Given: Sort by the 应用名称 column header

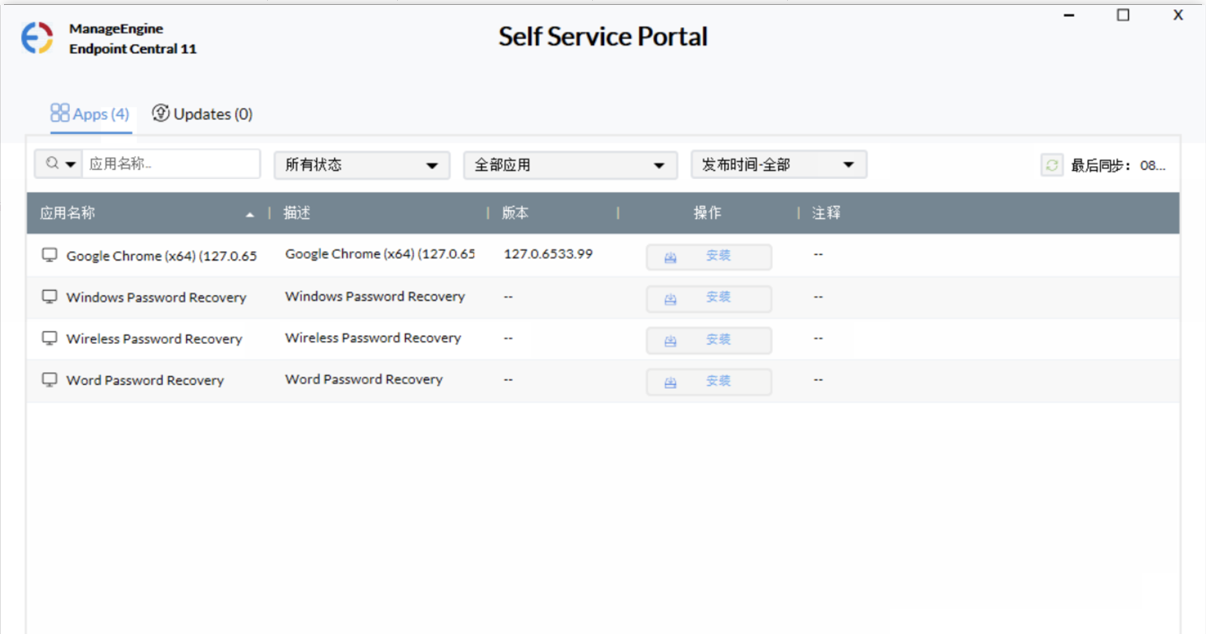Looking at the screenshot, I should tap(68, 213).
